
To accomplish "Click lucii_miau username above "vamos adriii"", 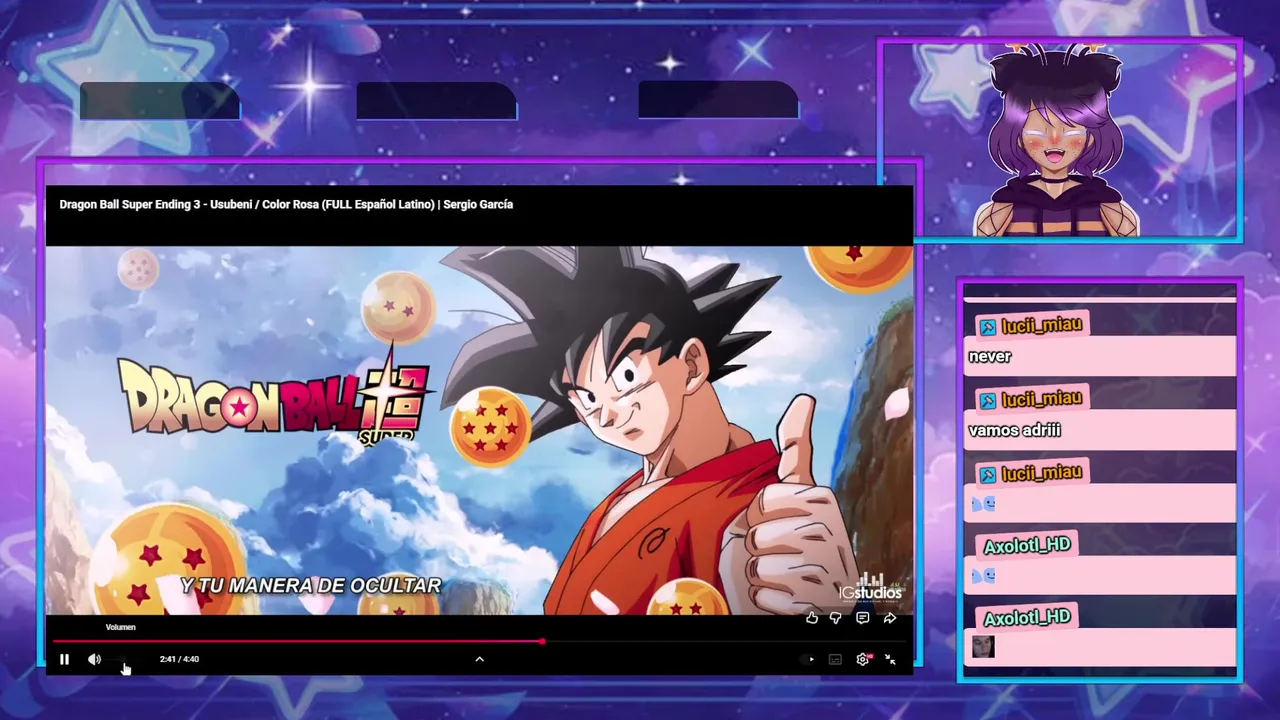I will (1041, 400).
